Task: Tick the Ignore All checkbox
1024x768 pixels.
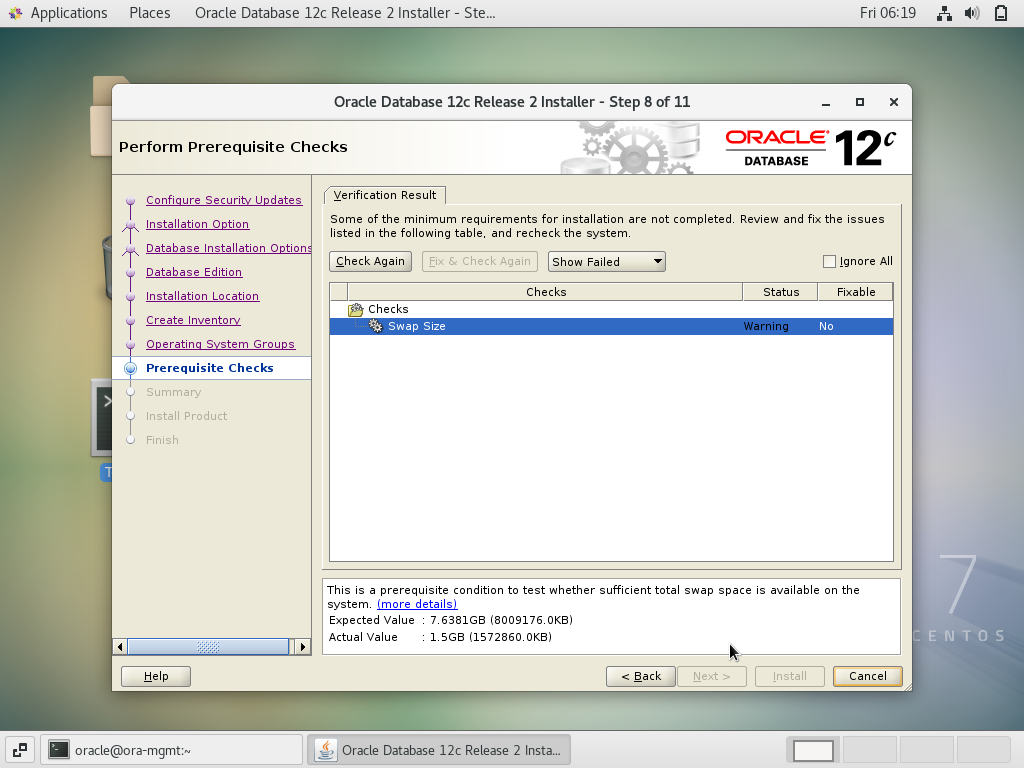Action: (829, 261)
